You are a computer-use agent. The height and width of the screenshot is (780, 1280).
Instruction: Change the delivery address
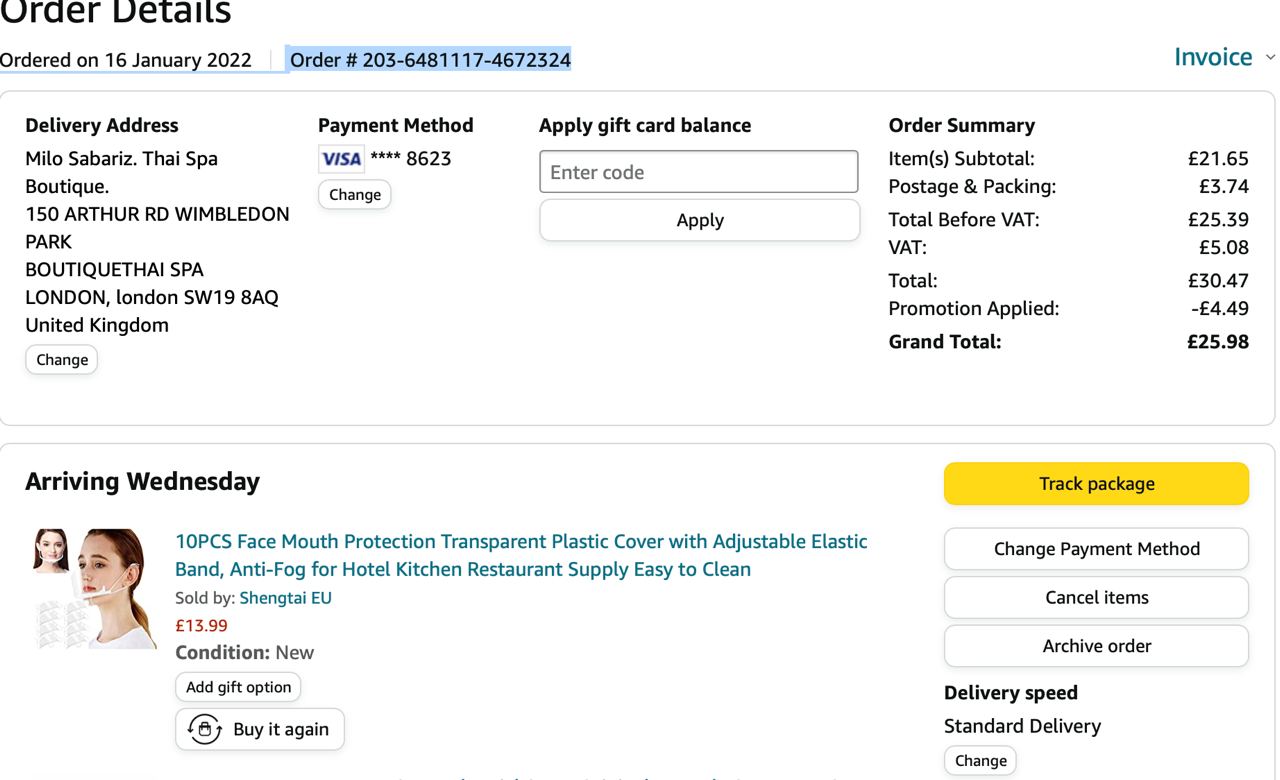[61, 360]
